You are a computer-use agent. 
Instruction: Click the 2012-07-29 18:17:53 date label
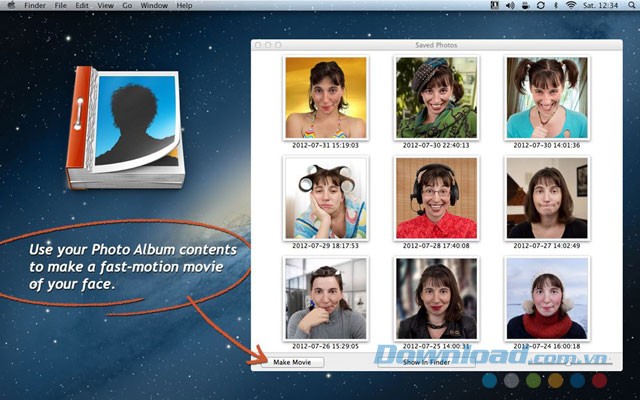click(325, 246)
